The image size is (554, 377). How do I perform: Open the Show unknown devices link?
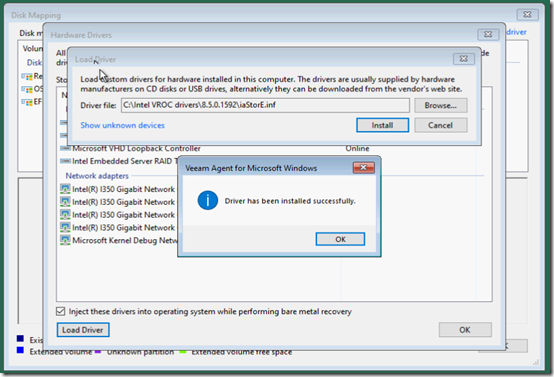[122, 125]
